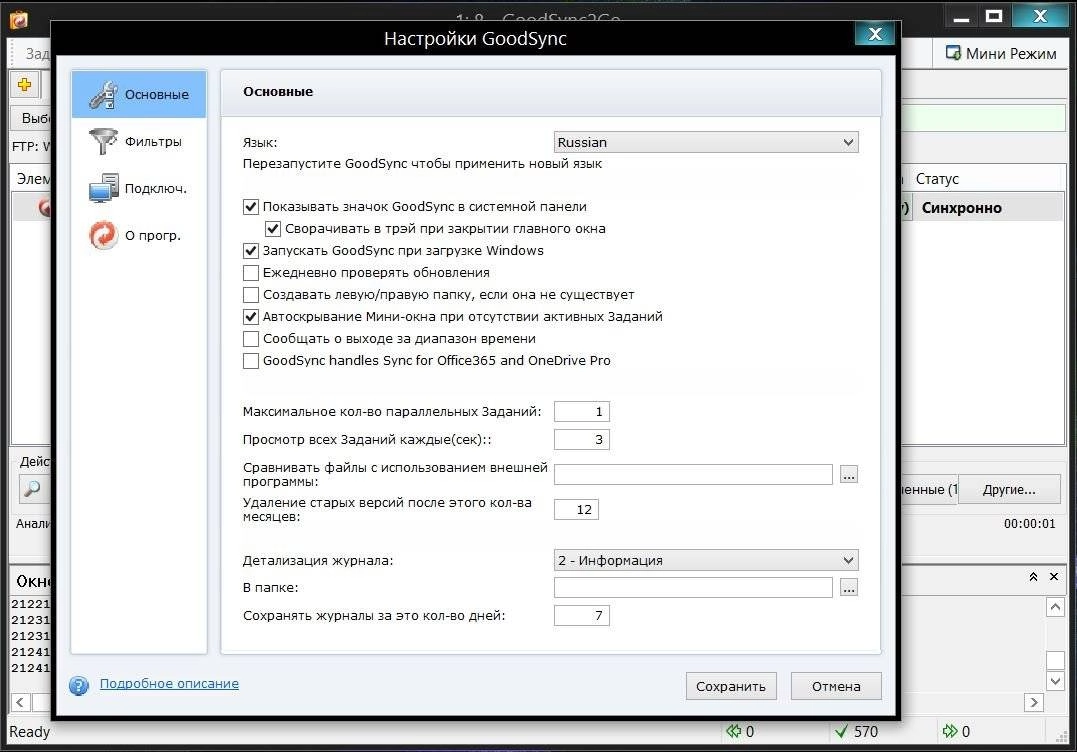Click the Отмена button
The width and height of the screenshot is (1077, 752).
[x=836, y=686]
